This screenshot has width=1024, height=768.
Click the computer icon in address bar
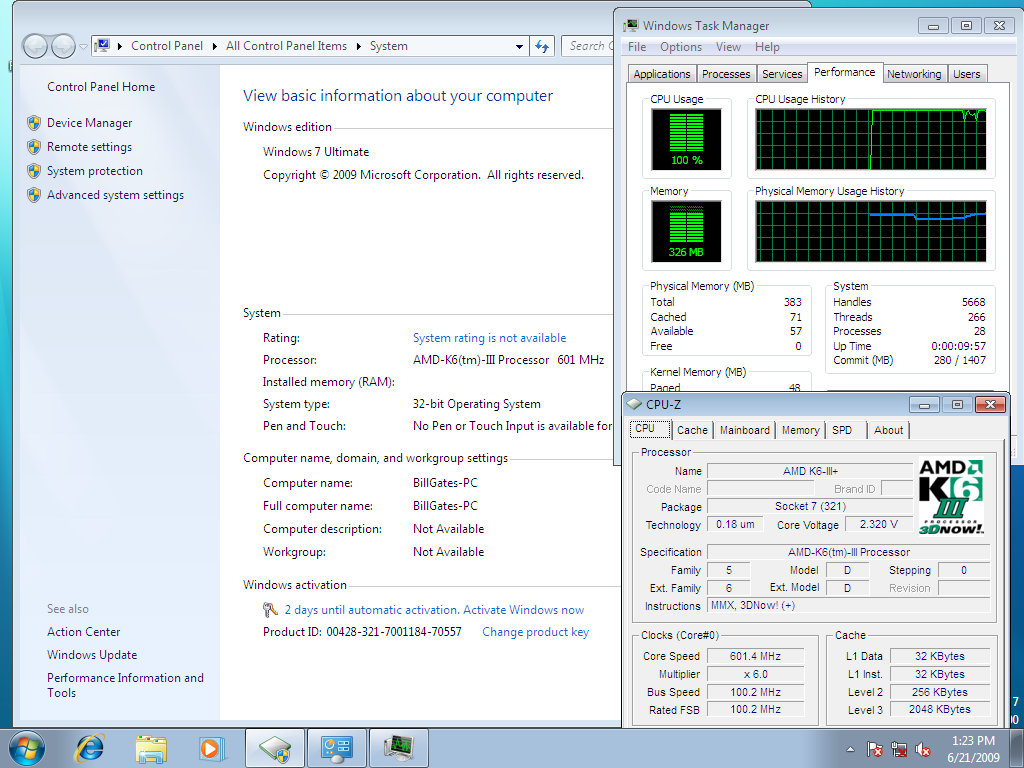tap(103, 46)
